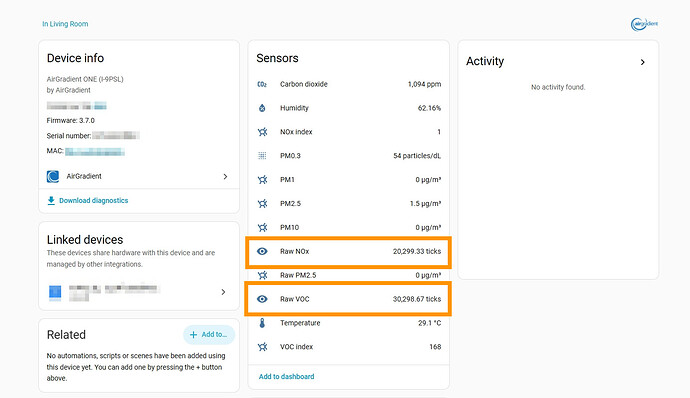This screenshot has width=690, height=398.
Task: Click the PM2.5 sensor label
Action: coord(290,203)
